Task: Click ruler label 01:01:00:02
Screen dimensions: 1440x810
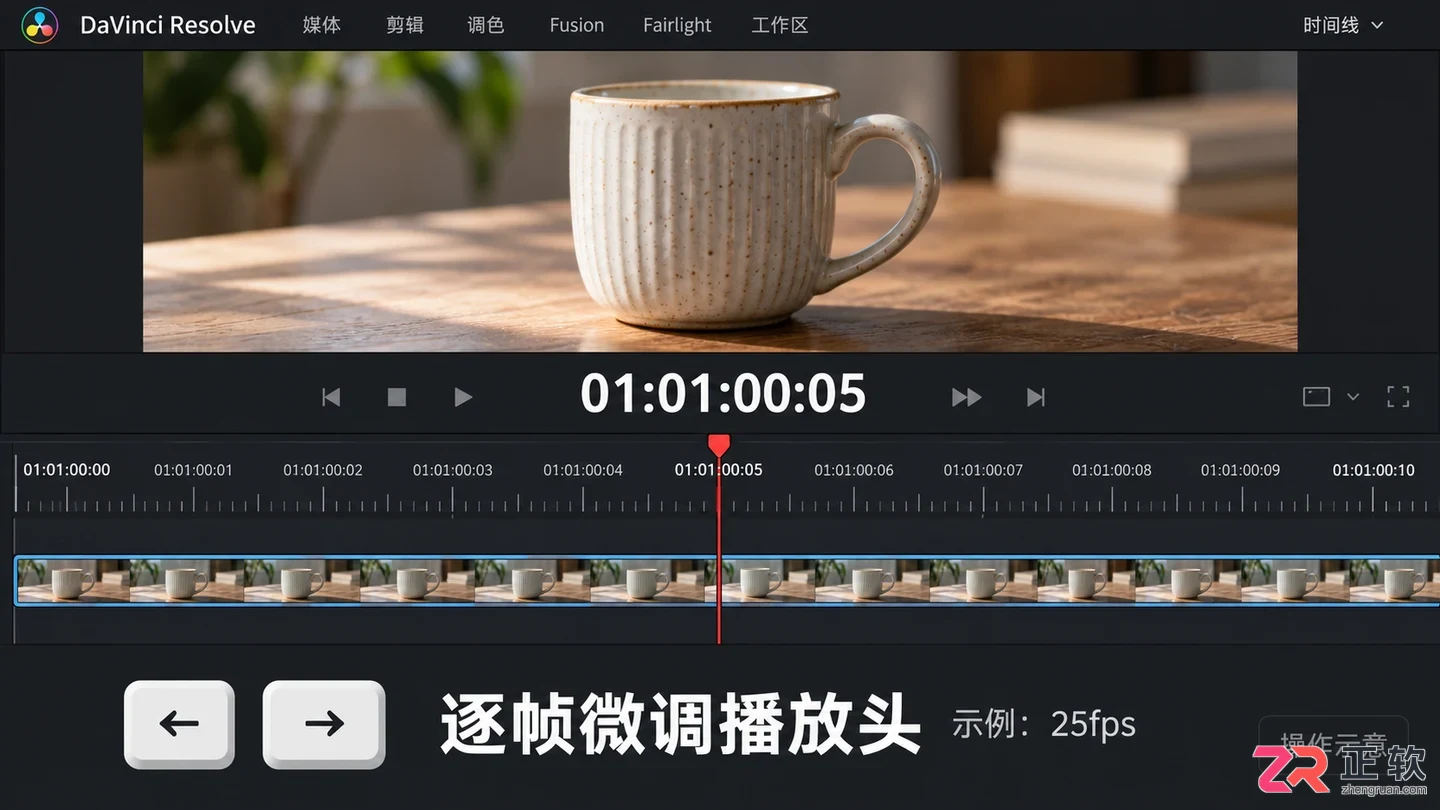Action: pyautogui.click(x=323, y=470)
